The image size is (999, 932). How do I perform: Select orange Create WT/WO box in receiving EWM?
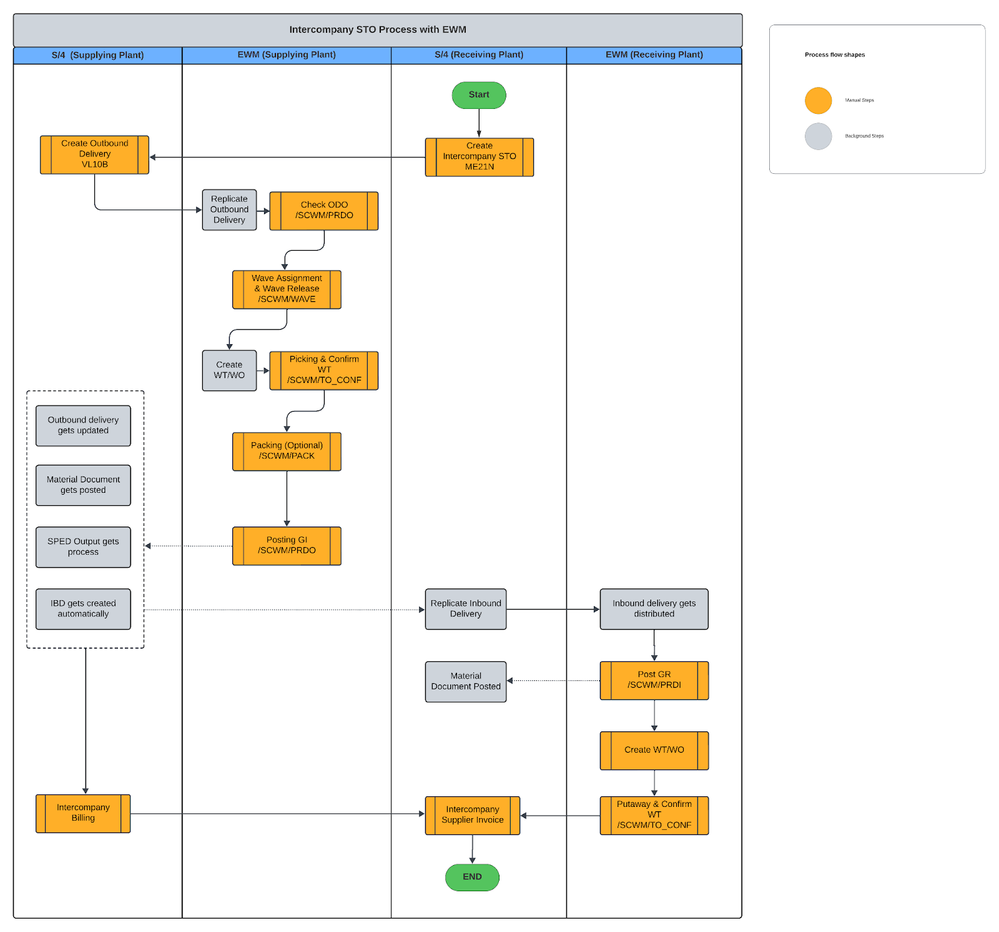[654, 750]
